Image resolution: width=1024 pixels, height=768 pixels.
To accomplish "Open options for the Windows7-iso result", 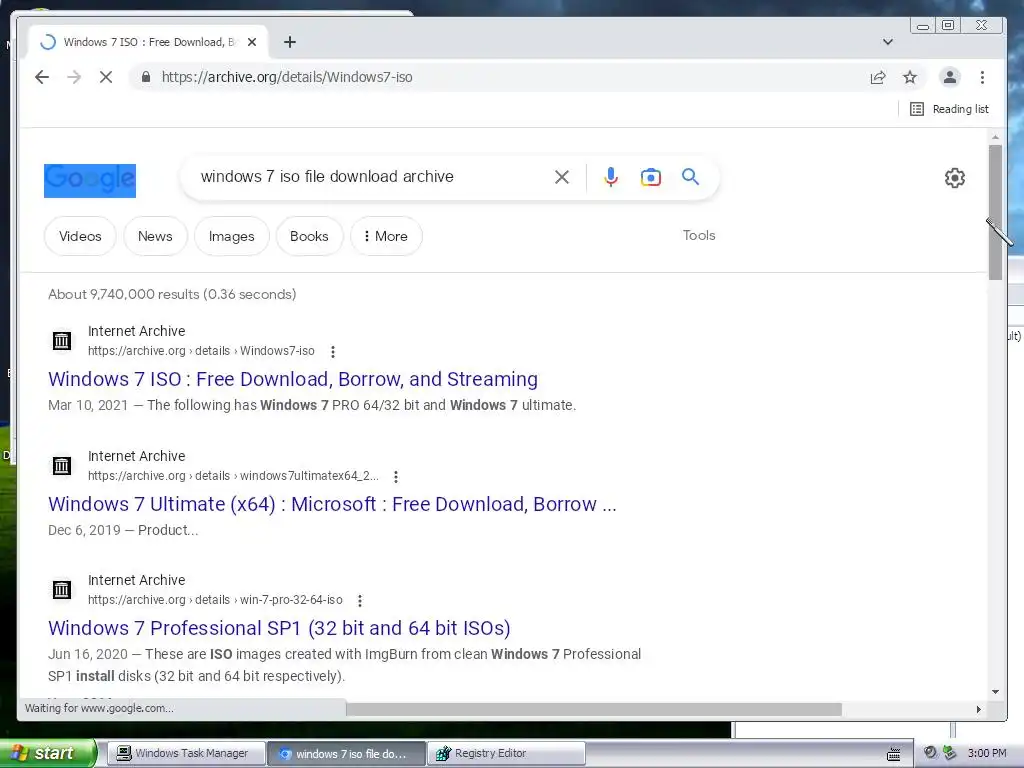I will 333,352.
